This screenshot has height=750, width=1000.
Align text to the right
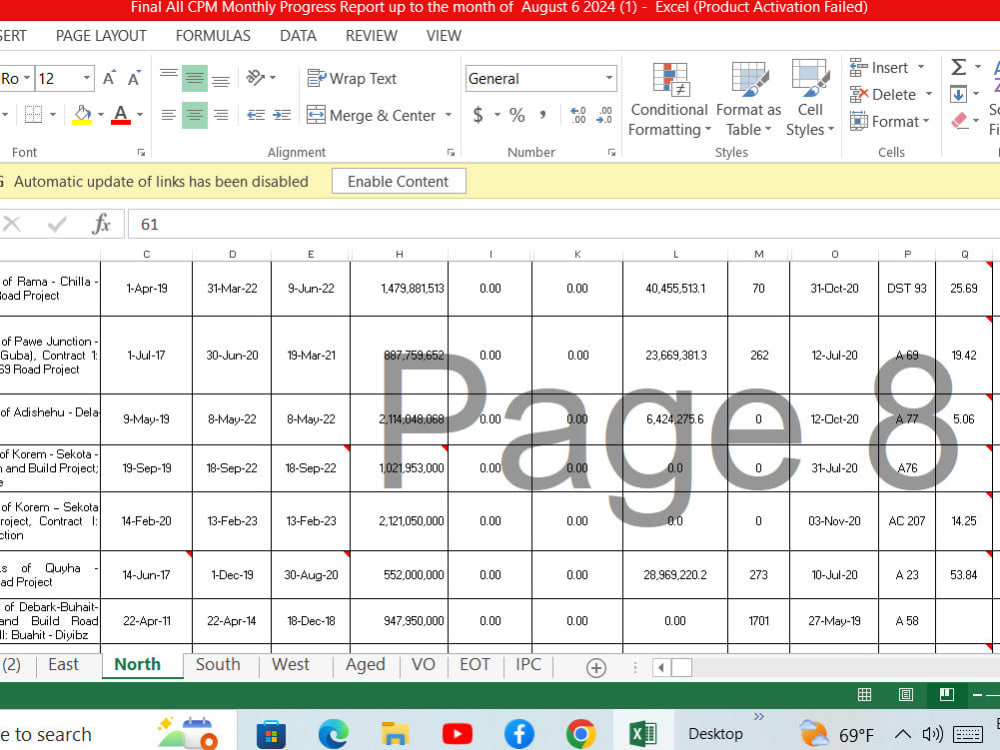tap(221, 115)
